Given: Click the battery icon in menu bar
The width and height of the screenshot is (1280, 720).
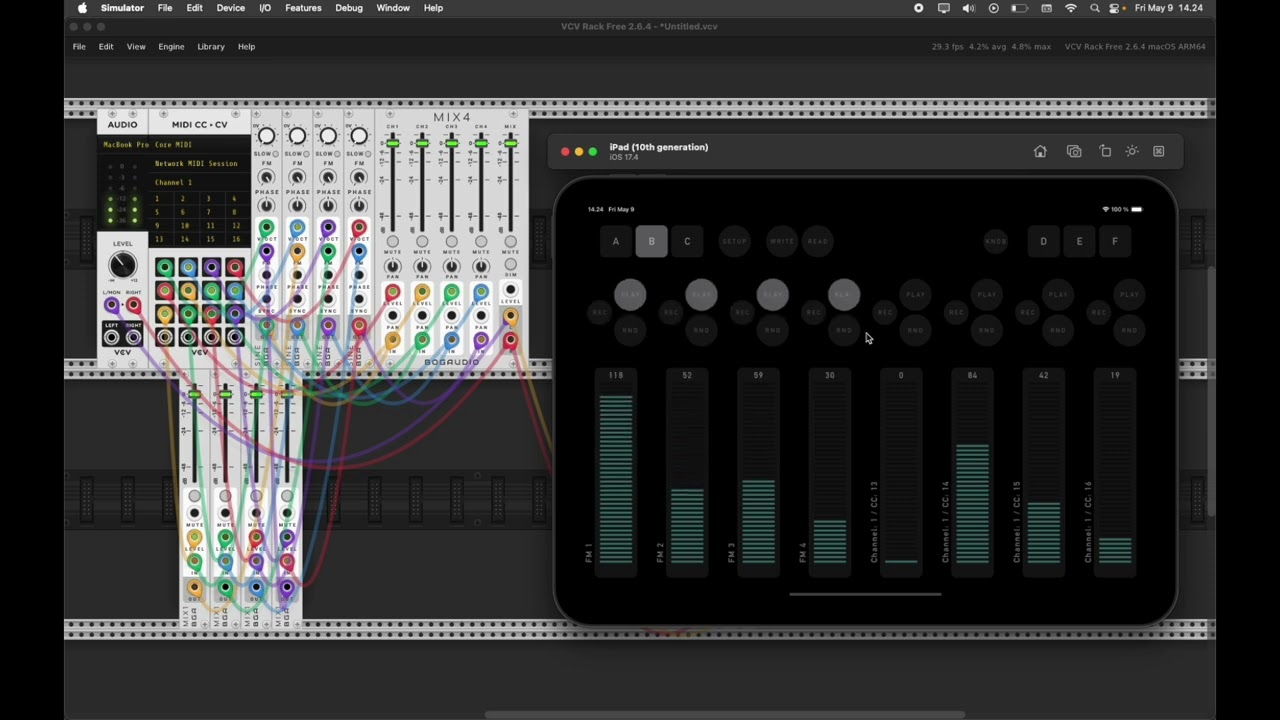Looking at the screenshot, I should tap(1019, 8).
